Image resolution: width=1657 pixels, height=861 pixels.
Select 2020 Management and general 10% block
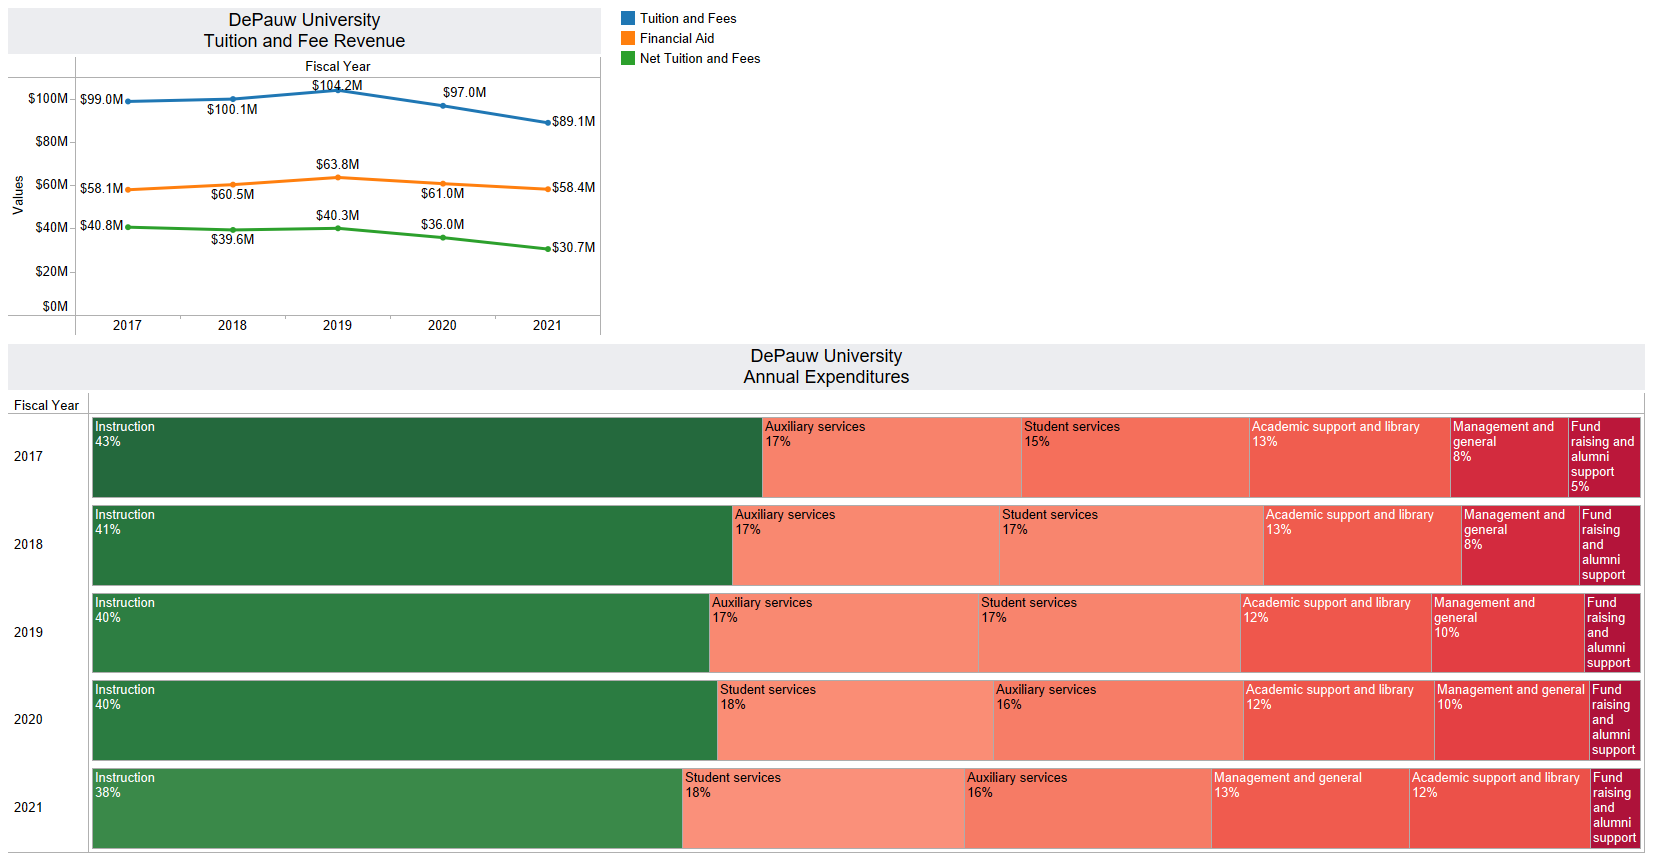click(1512, 720)
